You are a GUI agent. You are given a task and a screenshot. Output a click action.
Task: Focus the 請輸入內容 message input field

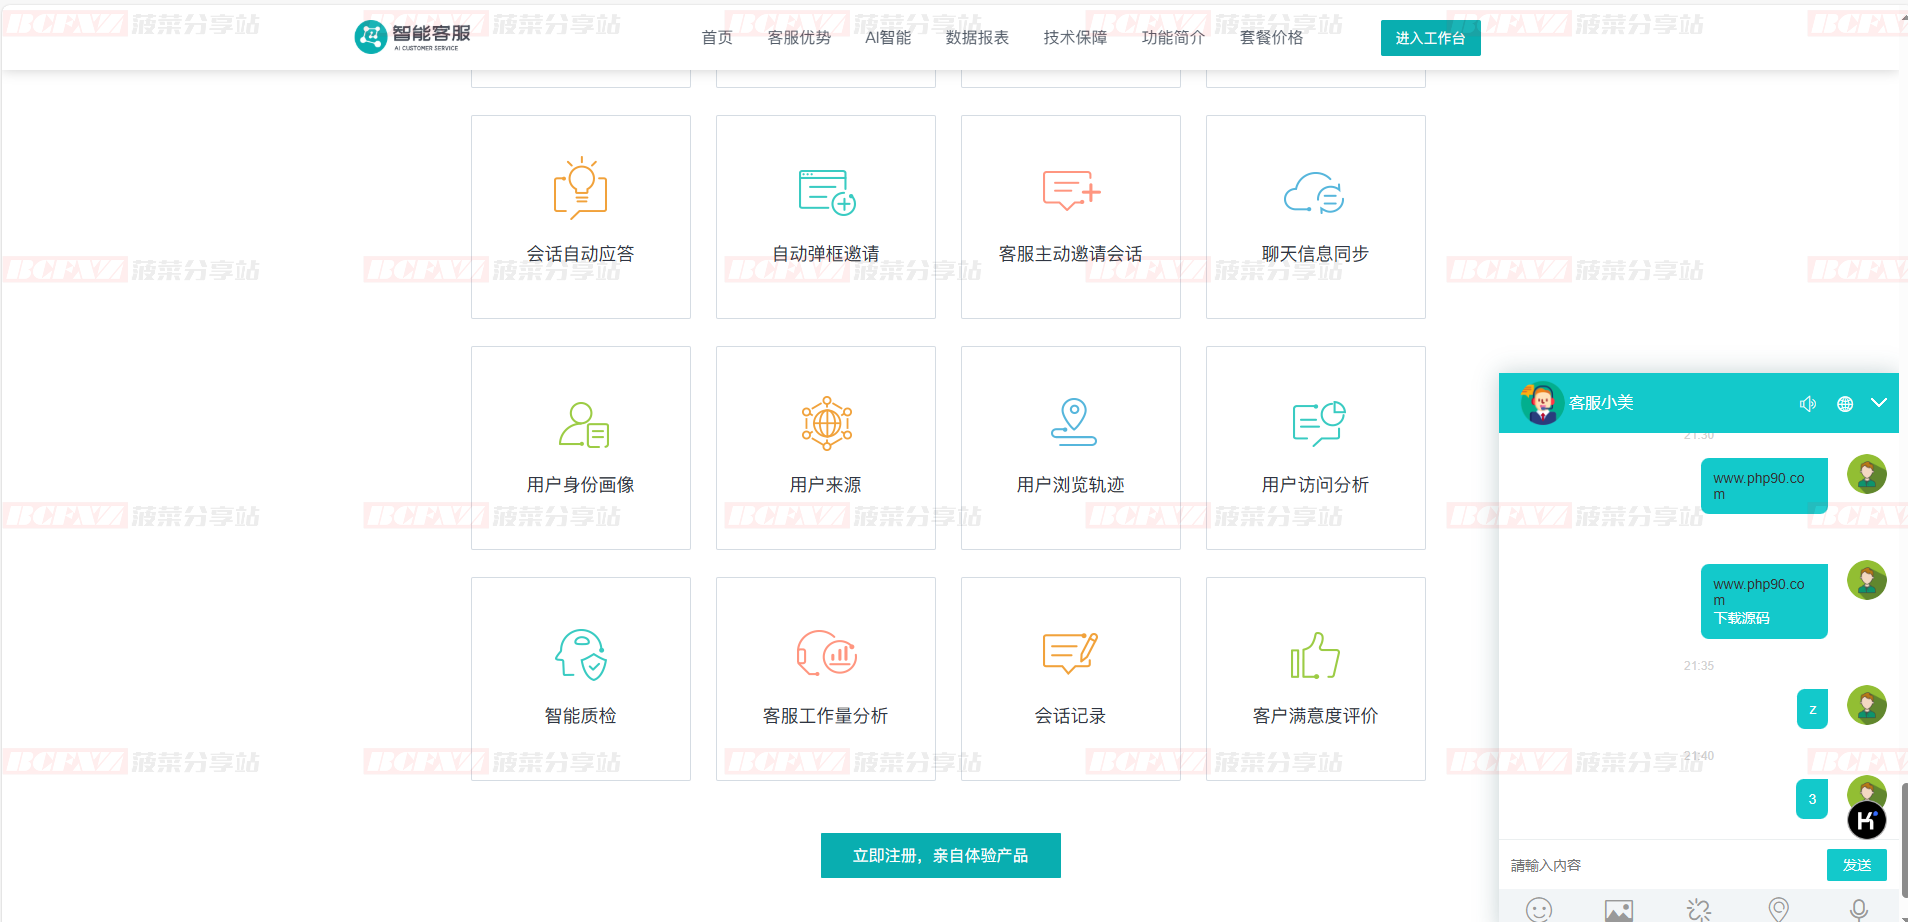click(1660, 865)
